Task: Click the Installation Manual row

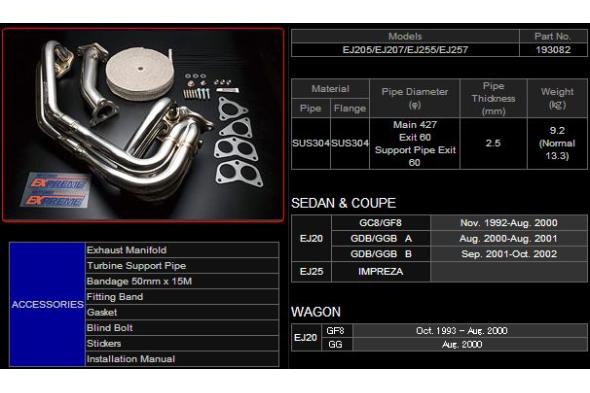Action: point(182,359)
